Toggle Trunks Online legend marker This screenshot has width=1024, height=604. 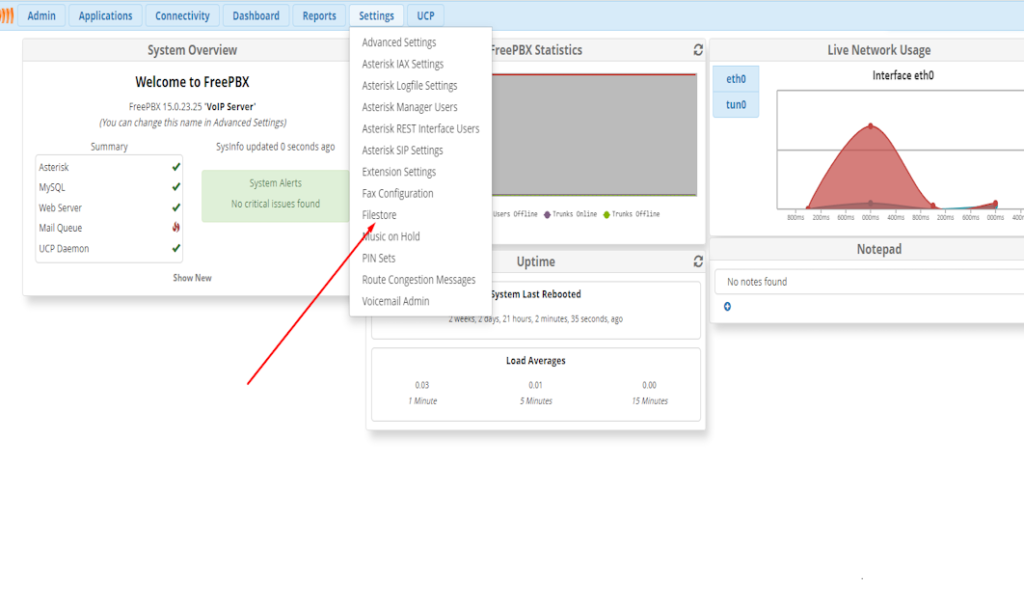point(547,214)
